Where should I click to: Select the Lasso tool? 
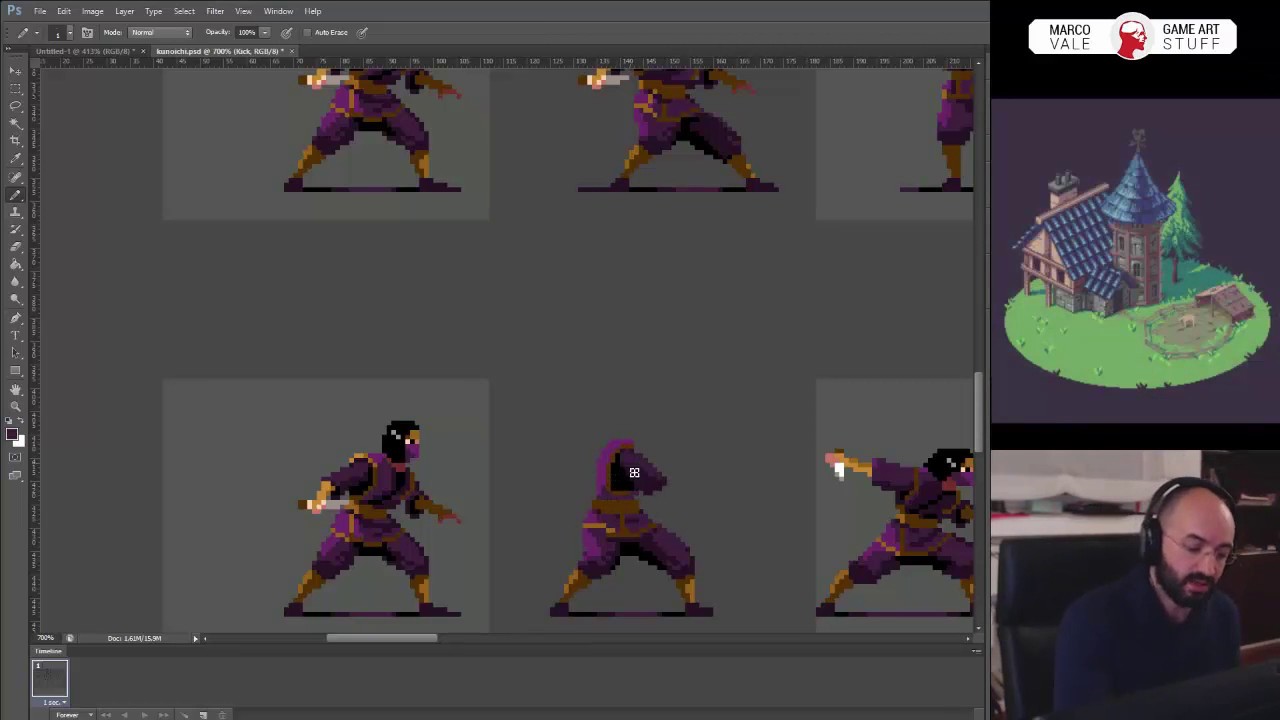(x=15, y=105)
